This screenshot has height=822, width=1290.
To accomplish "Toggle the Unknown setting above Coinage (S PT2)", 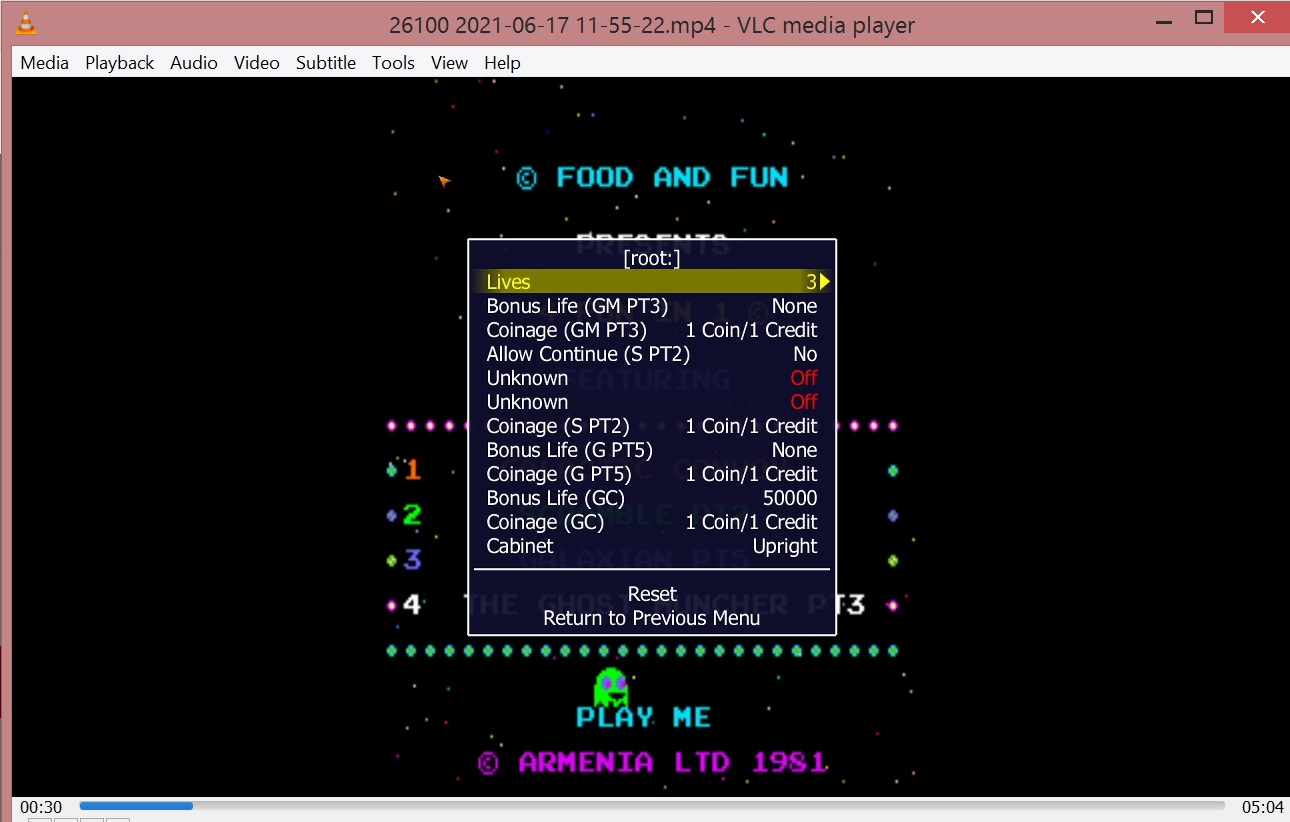I will tap(651, 402).
